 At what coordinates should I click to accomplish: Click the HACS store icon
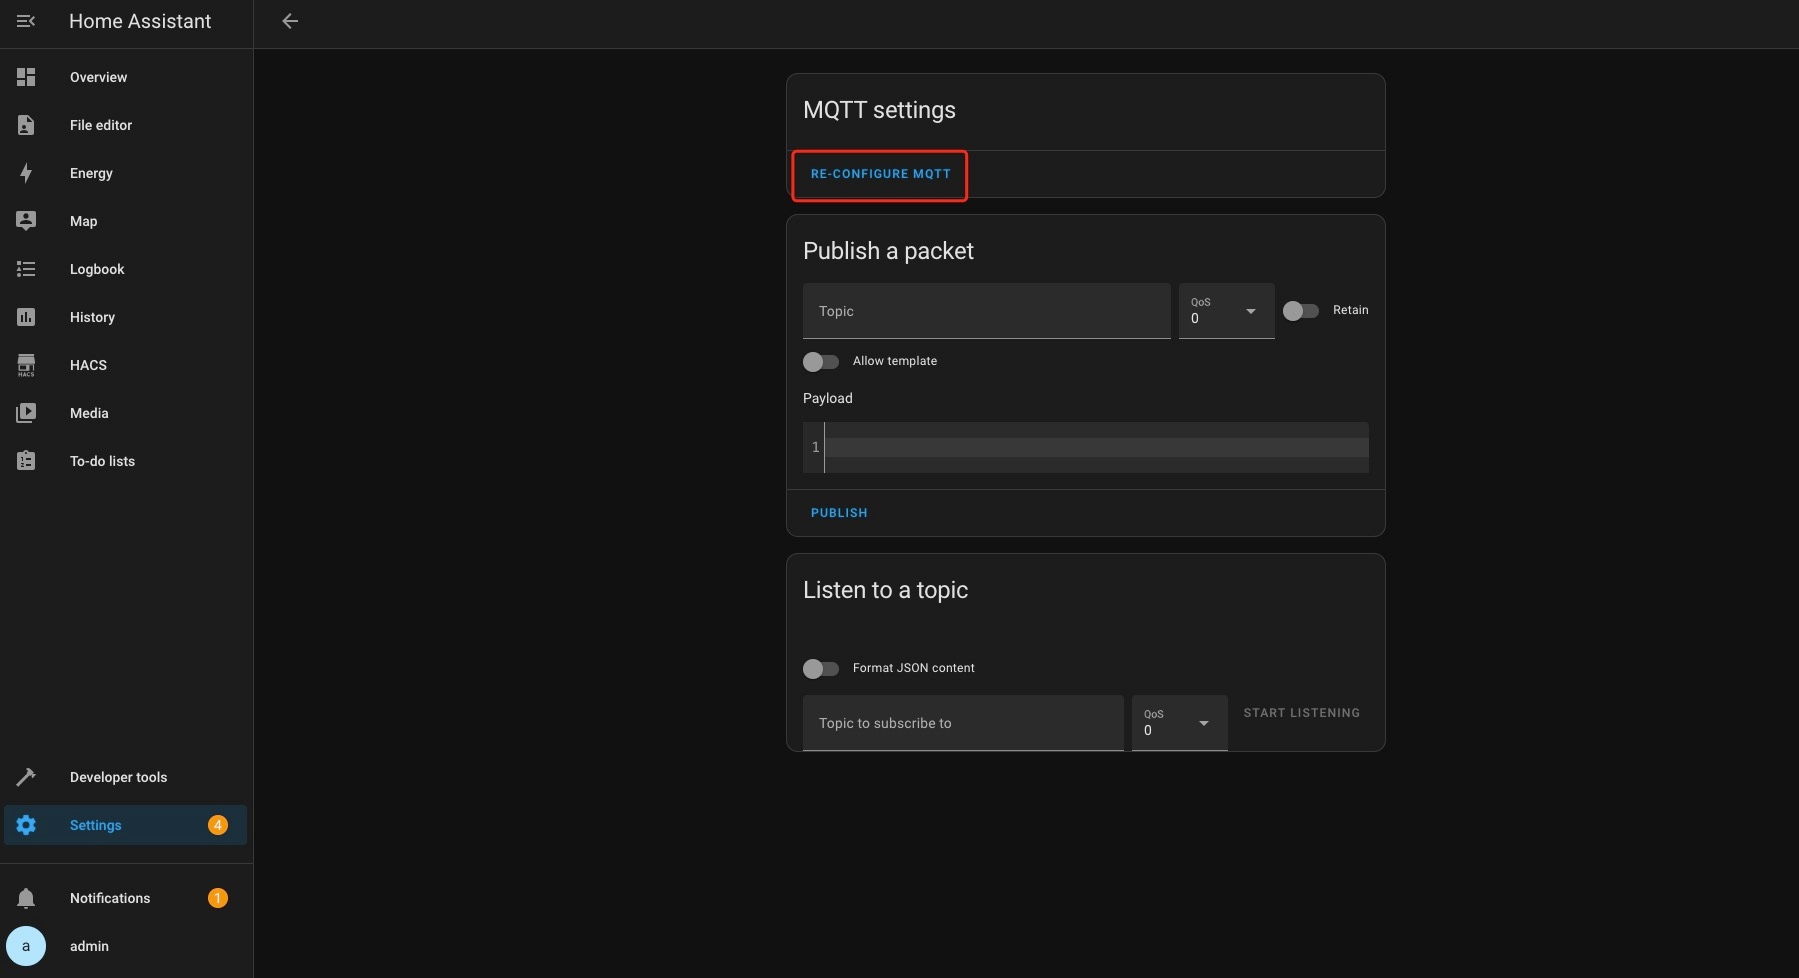point(26,365)
